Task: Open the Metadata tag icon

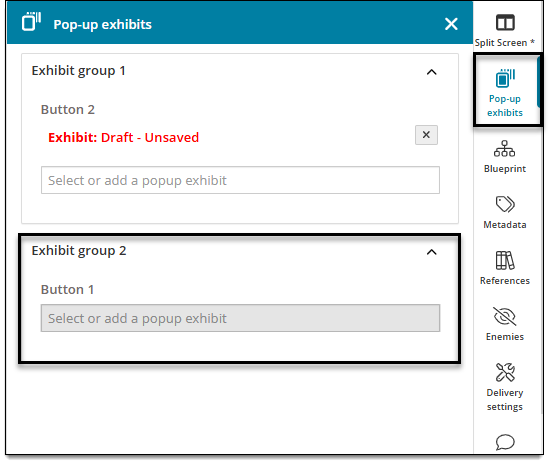Action: pyautogui.click(x=505, y=204)
